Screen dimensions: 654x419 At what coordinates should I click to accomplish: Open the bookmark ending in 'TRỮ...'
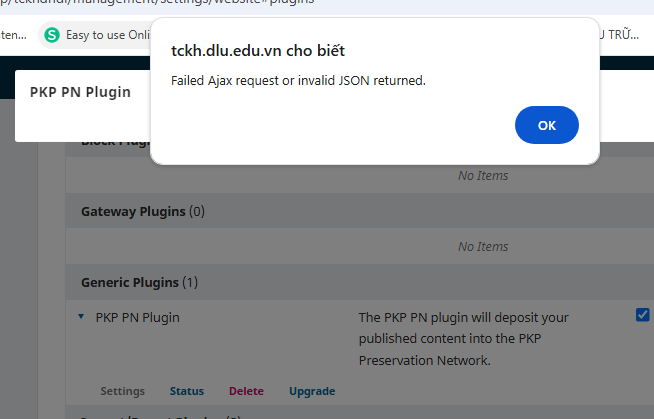(x=619, y=35)
